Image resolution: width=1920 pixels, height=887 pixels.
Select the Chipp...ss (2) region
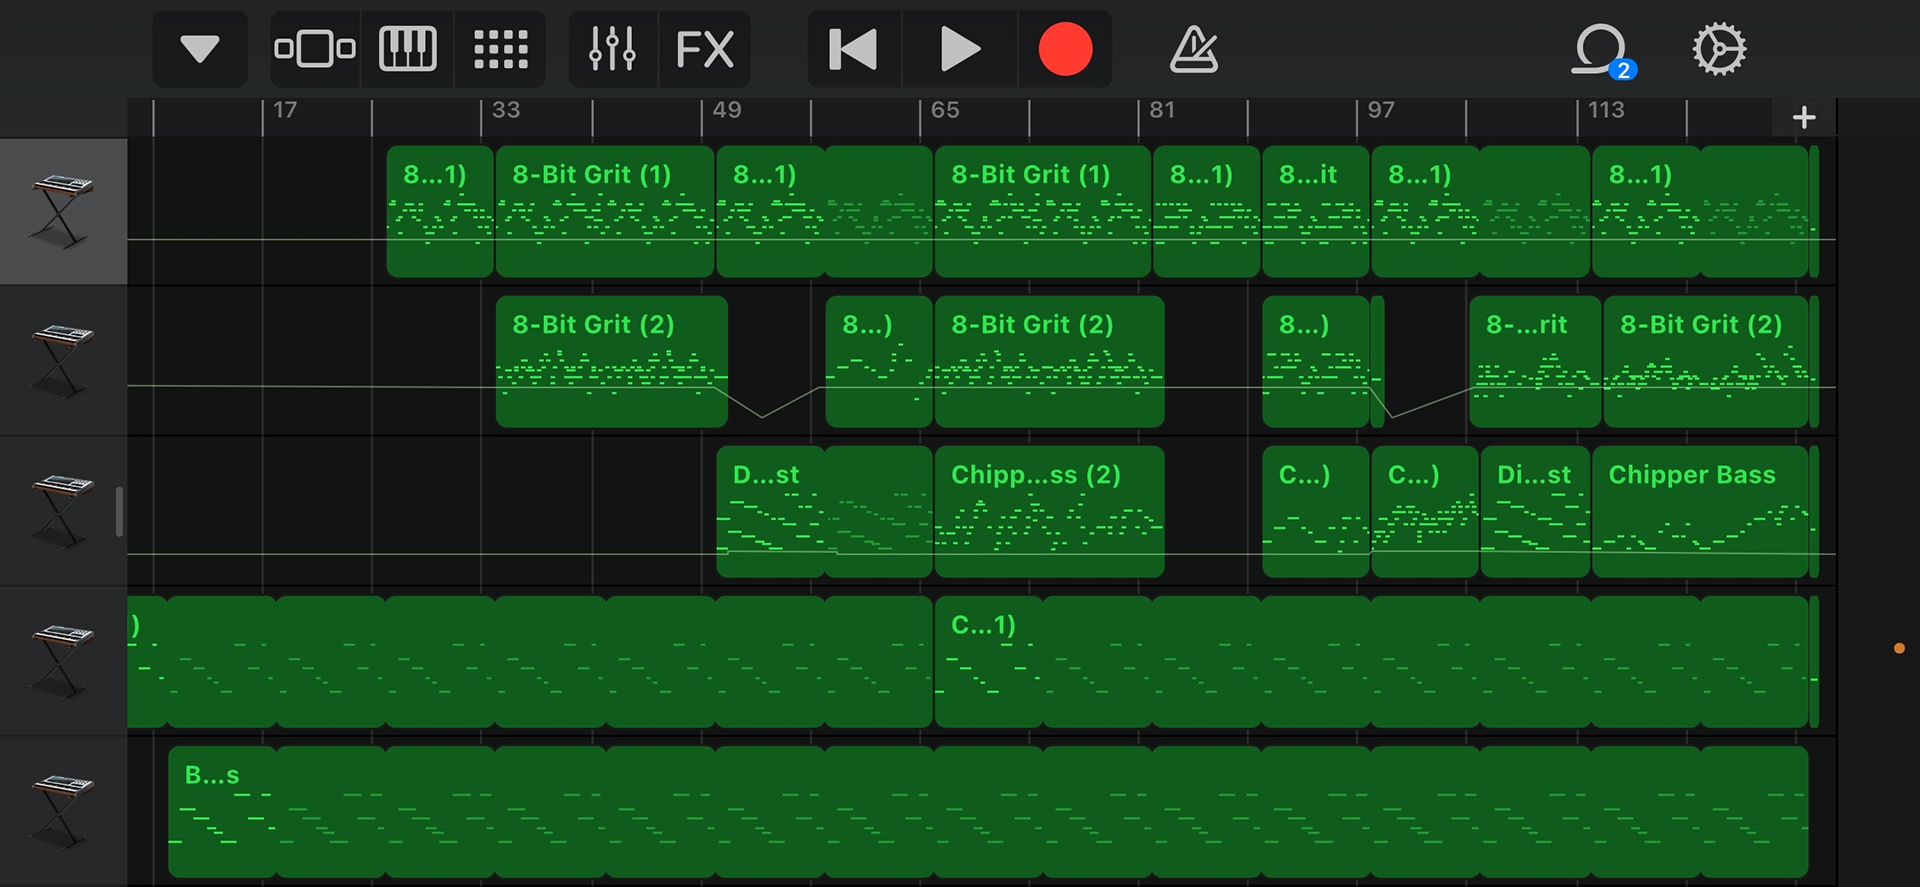coord(1049,511)
